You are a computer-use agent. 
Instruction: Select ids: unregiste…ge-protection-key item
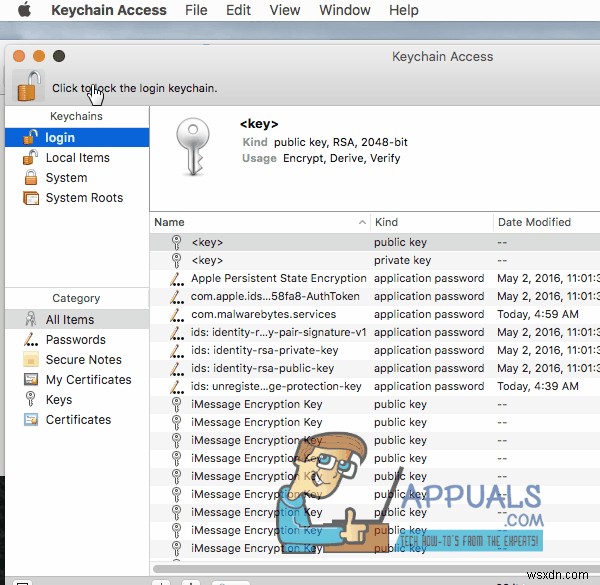coord(375,386)
